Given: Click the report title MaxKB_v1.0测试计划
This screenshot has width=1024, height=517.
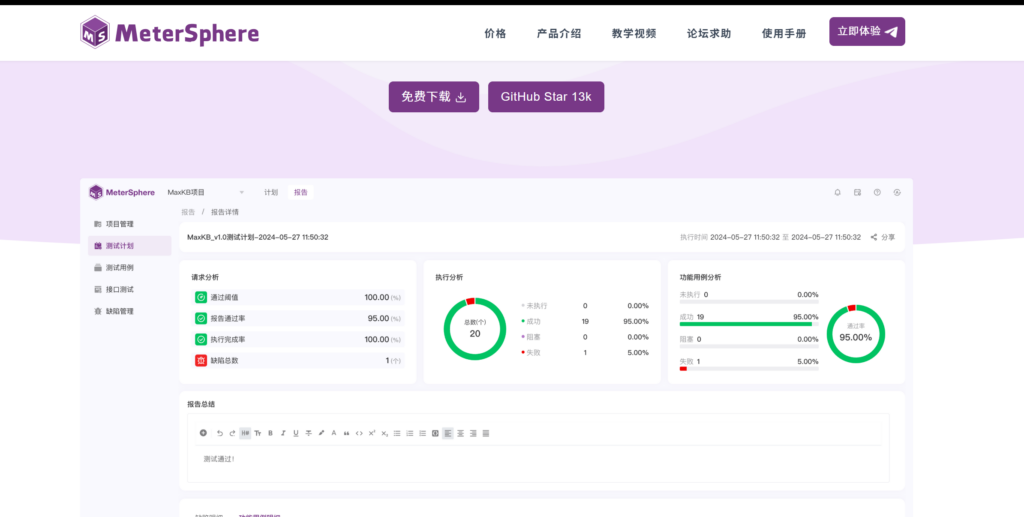Looking at the screenshot, I should pyautogui.click(x=258, y=237).
